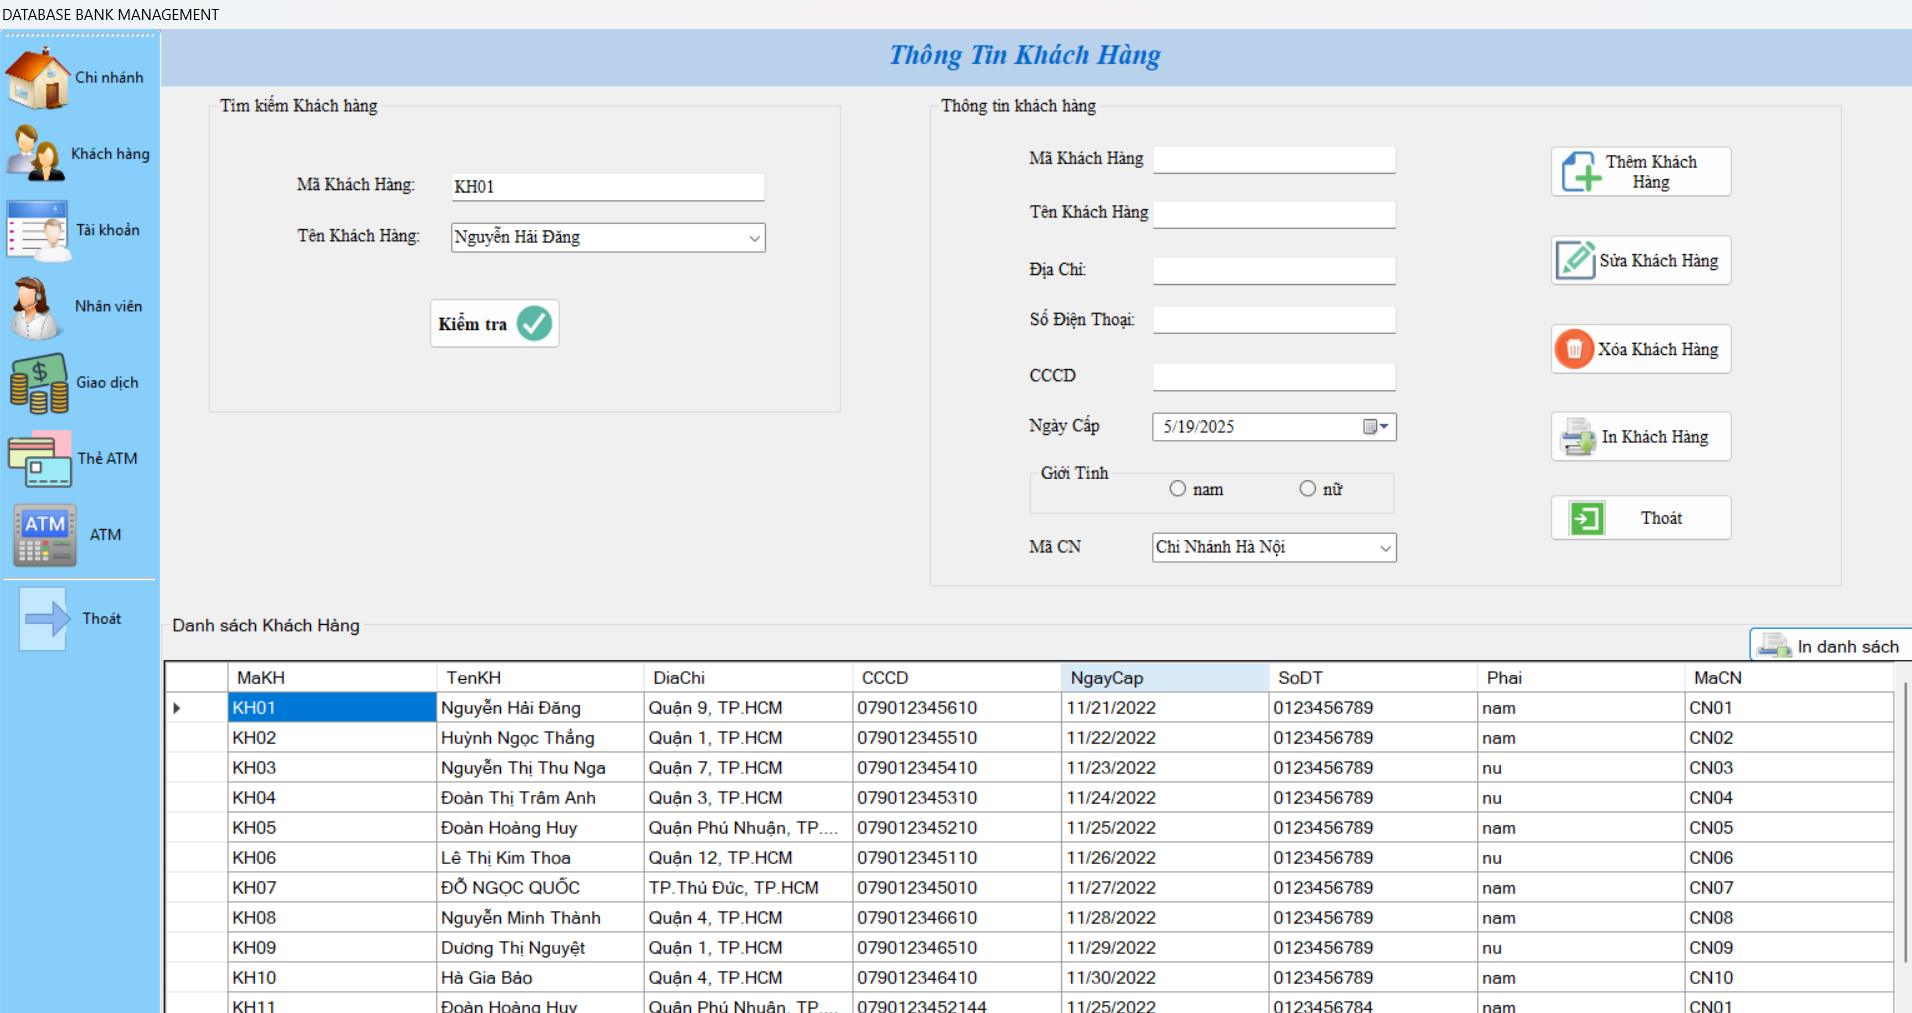
Task: Click the Khách hàng people icon
Action: [x=36, y=154]
